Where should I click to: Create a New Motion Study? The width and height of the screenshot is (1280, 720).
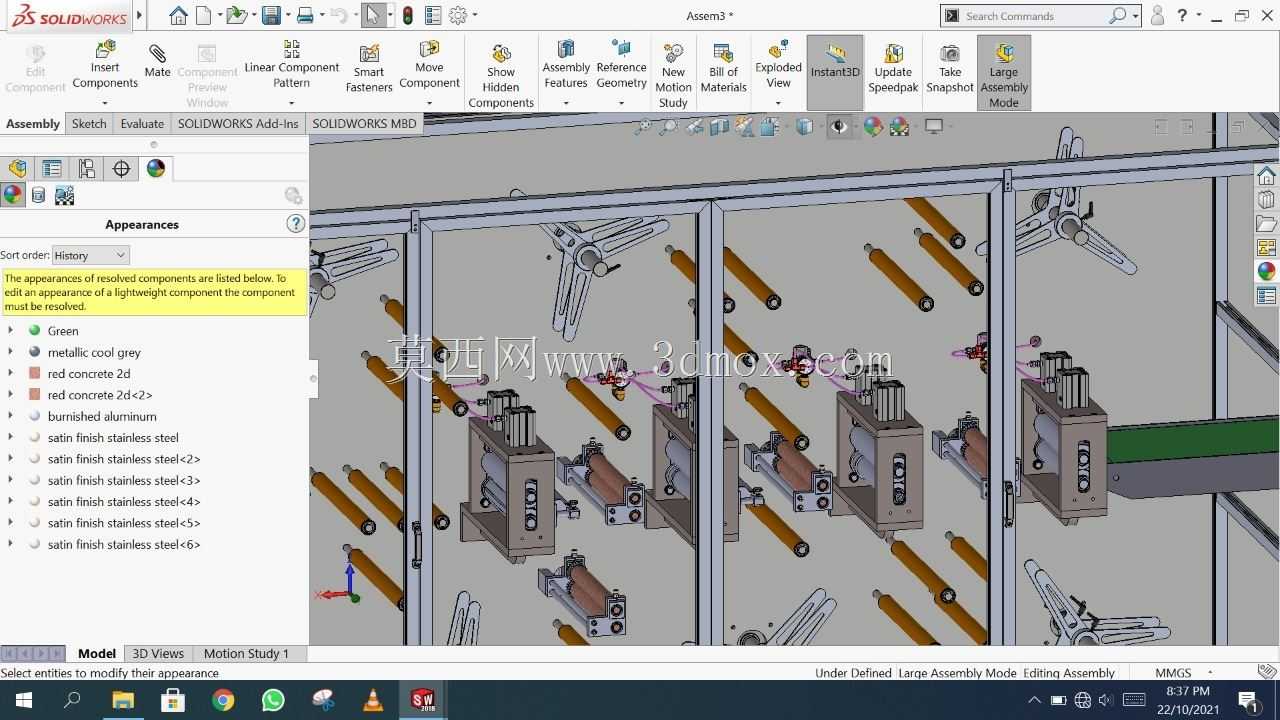tap(673, 75)
